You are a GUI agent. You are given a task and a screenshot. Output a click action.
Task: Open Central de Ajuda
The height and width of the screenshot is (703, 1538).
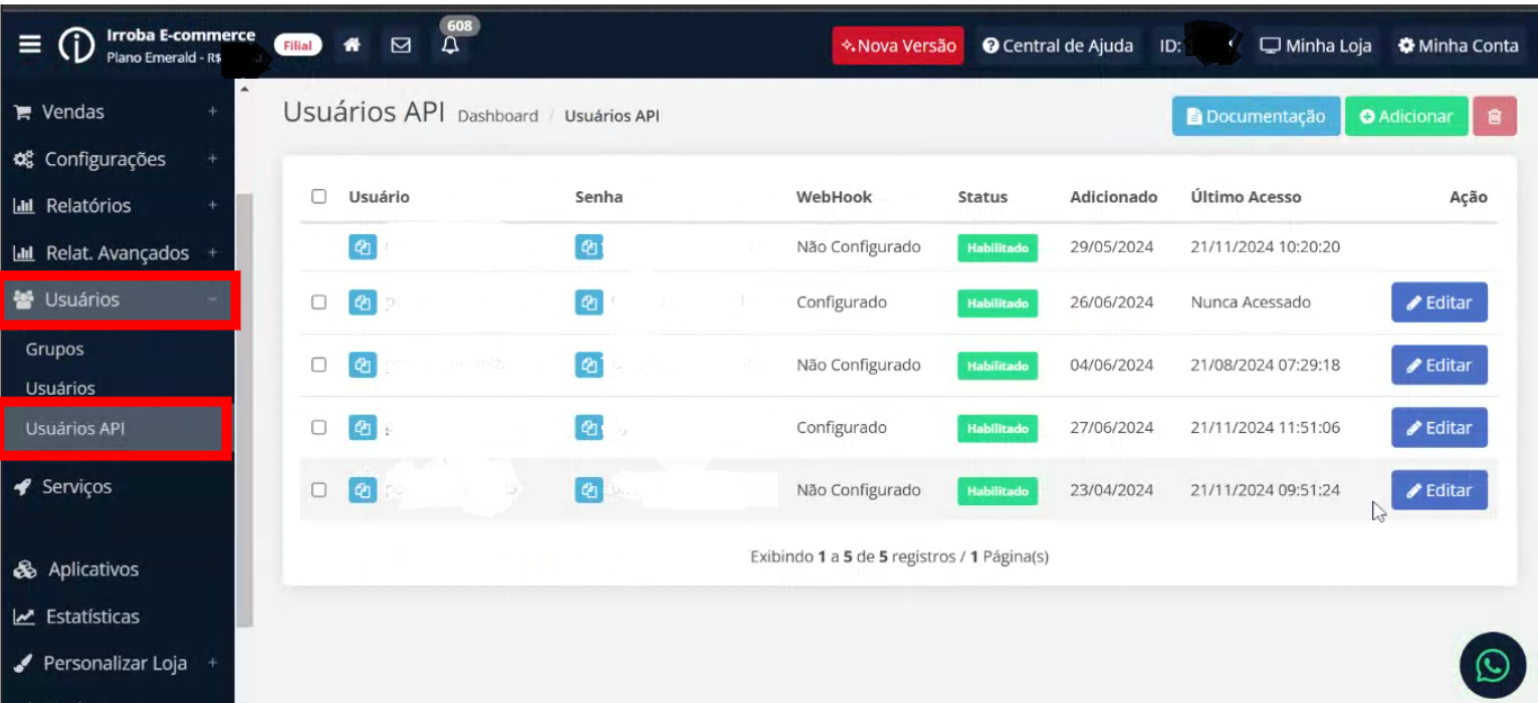1057,46
